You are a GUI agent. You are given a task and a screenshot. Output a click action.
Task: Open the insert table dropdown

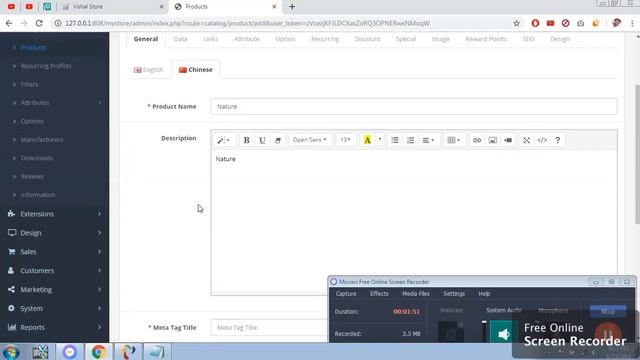click(453, 140)
